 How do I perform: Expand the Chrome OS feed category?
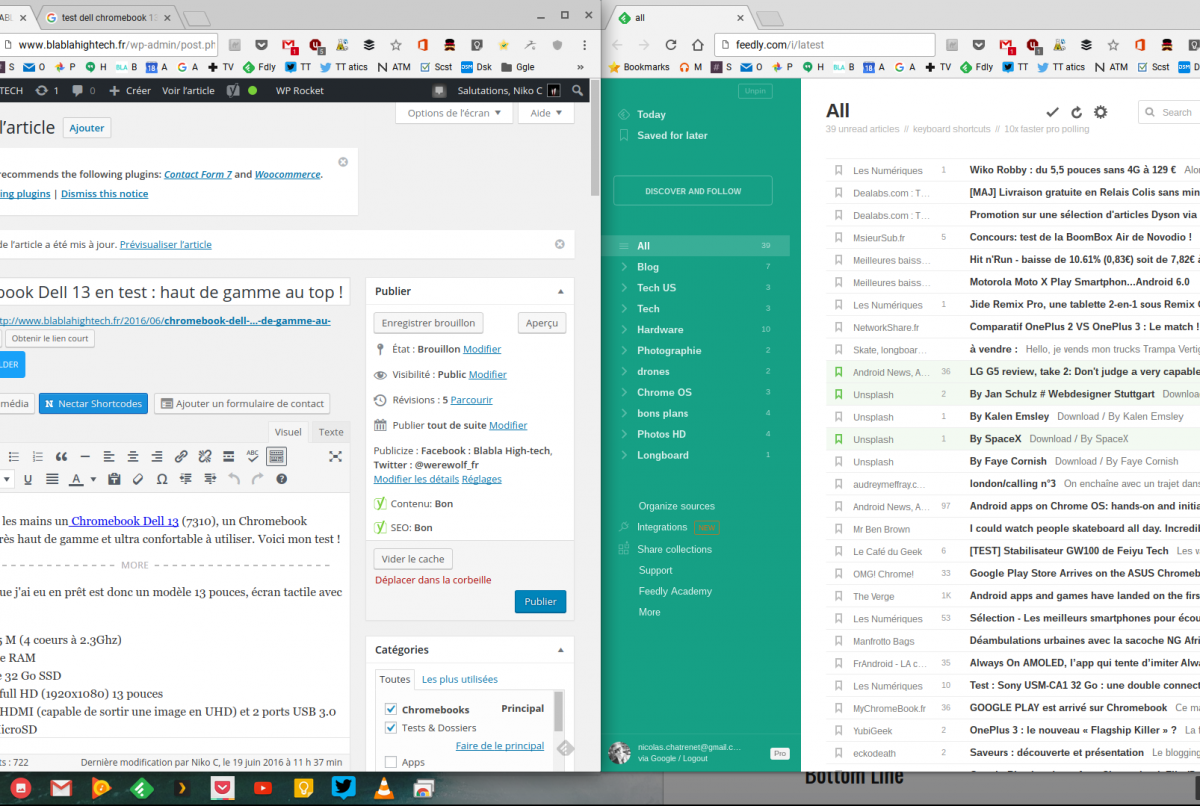click(624, 393)
